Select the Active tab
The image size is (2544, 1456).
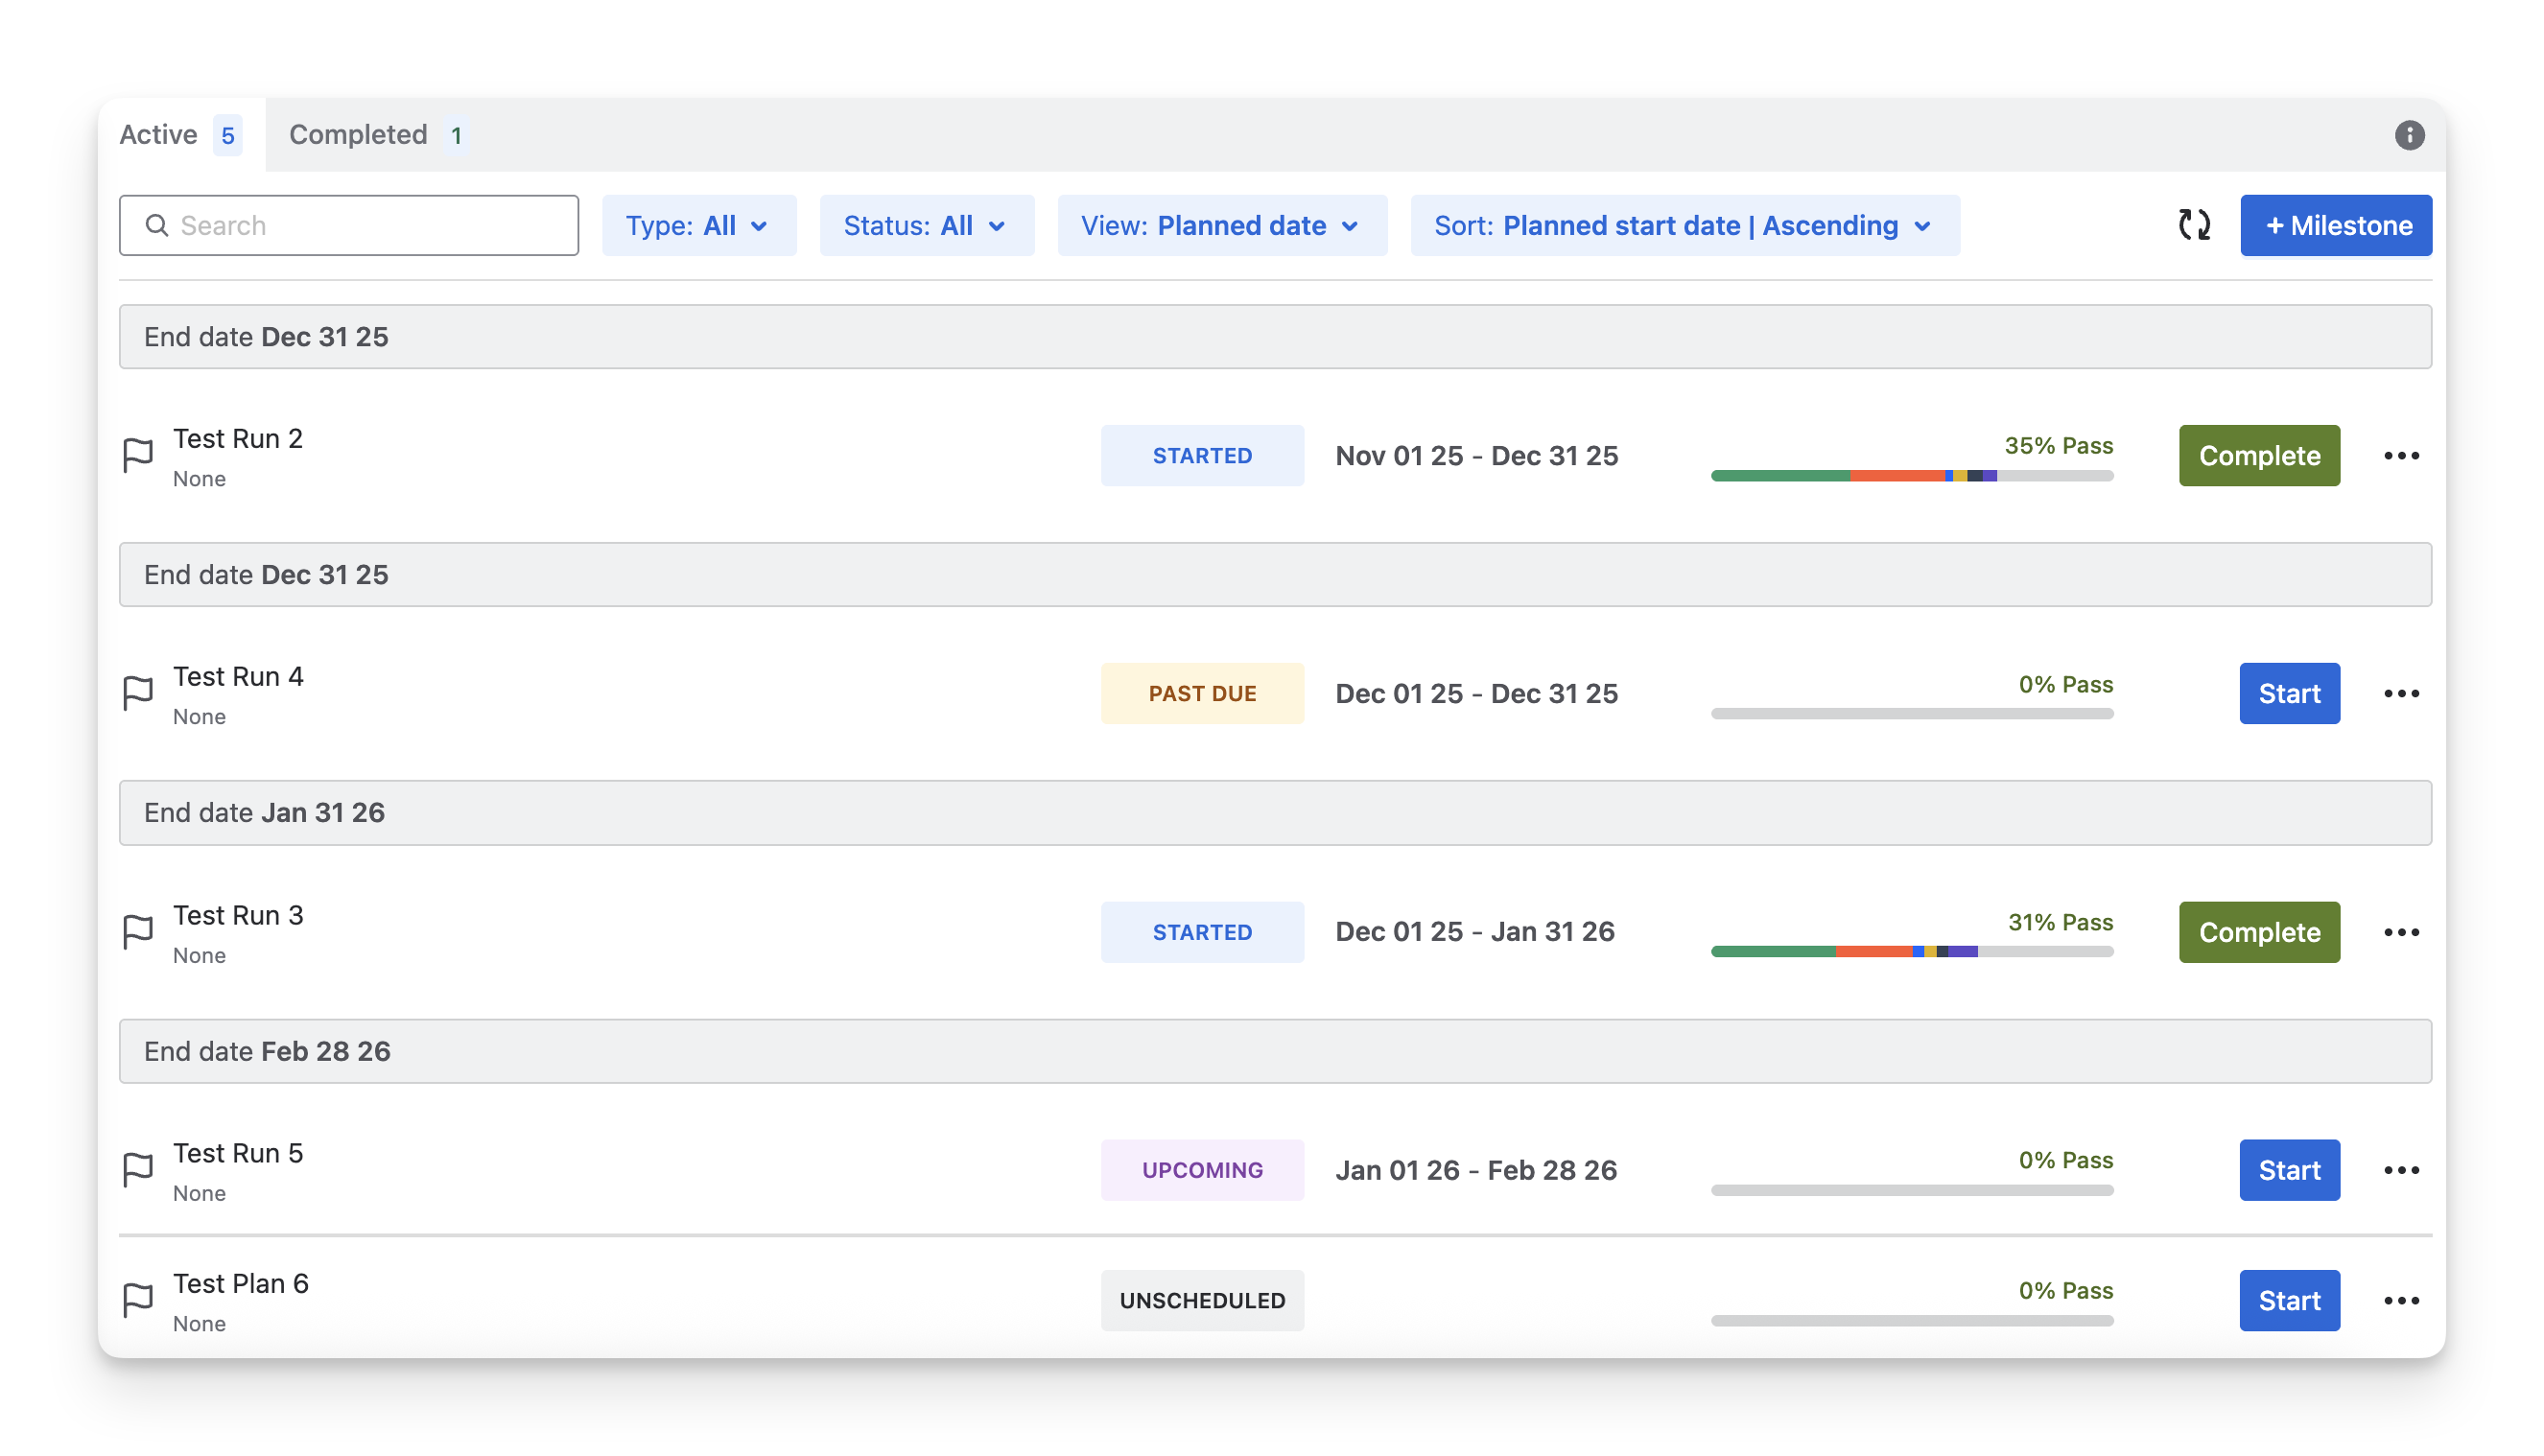[180, 135]
